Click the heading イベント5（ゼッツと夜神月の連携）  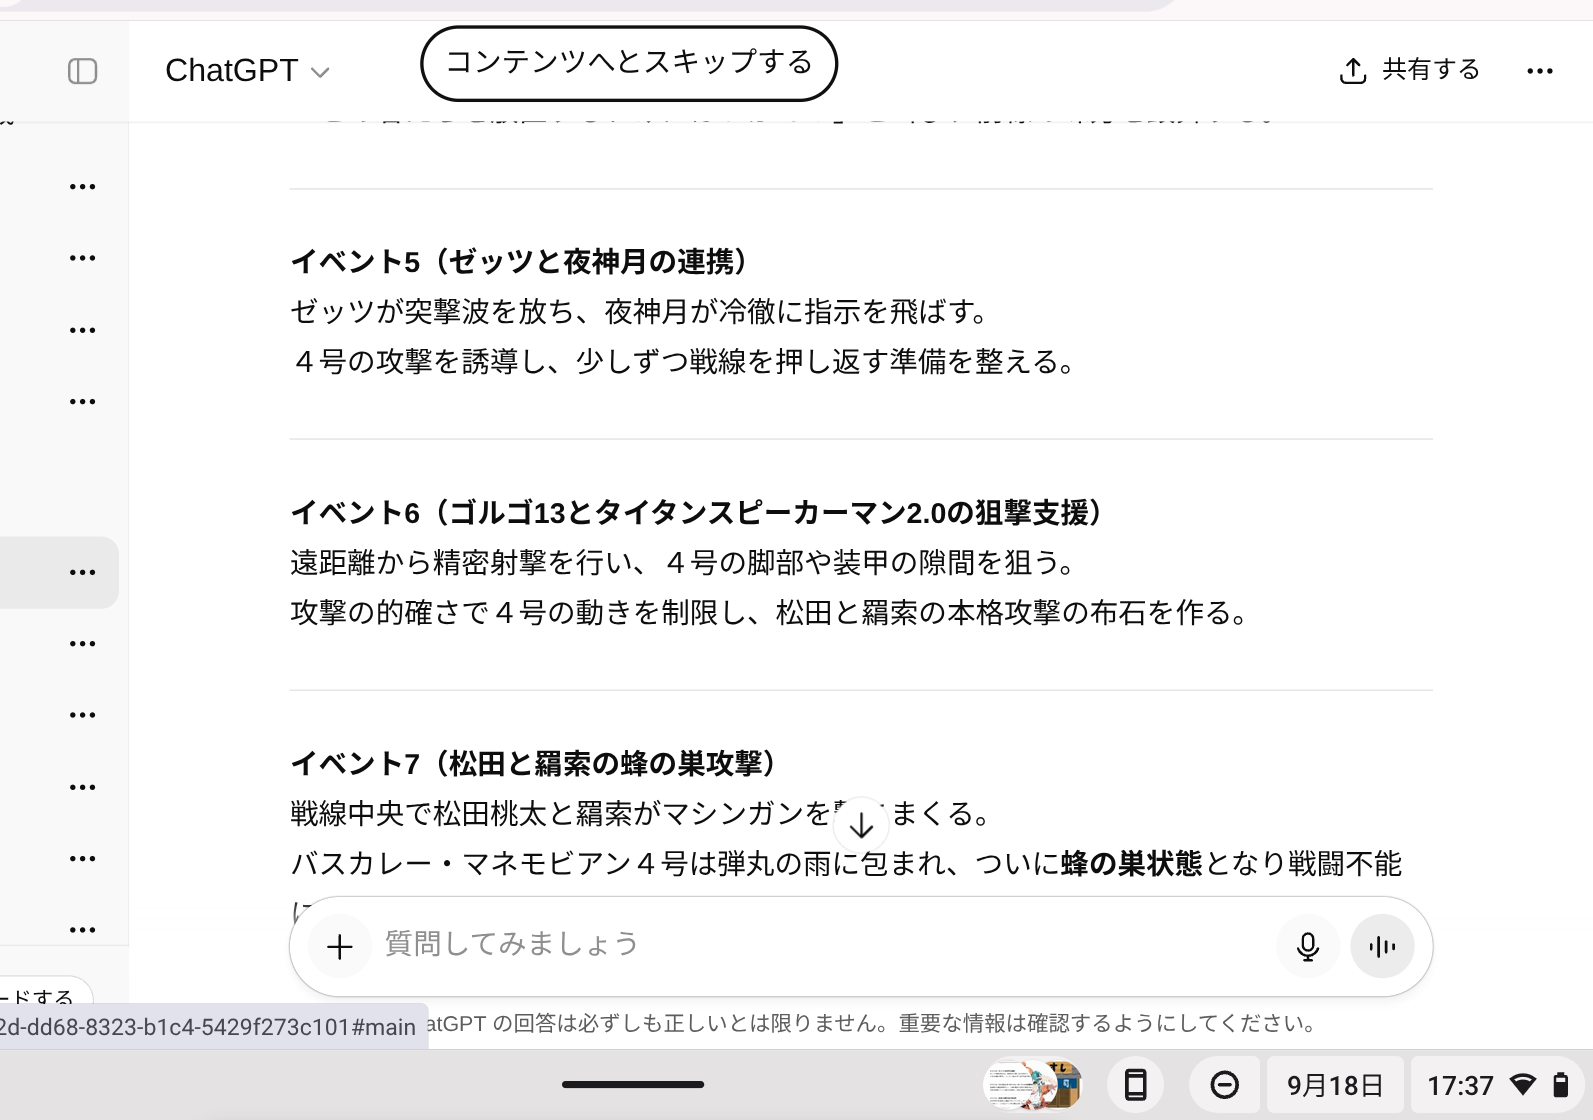[x=520, y=262]
